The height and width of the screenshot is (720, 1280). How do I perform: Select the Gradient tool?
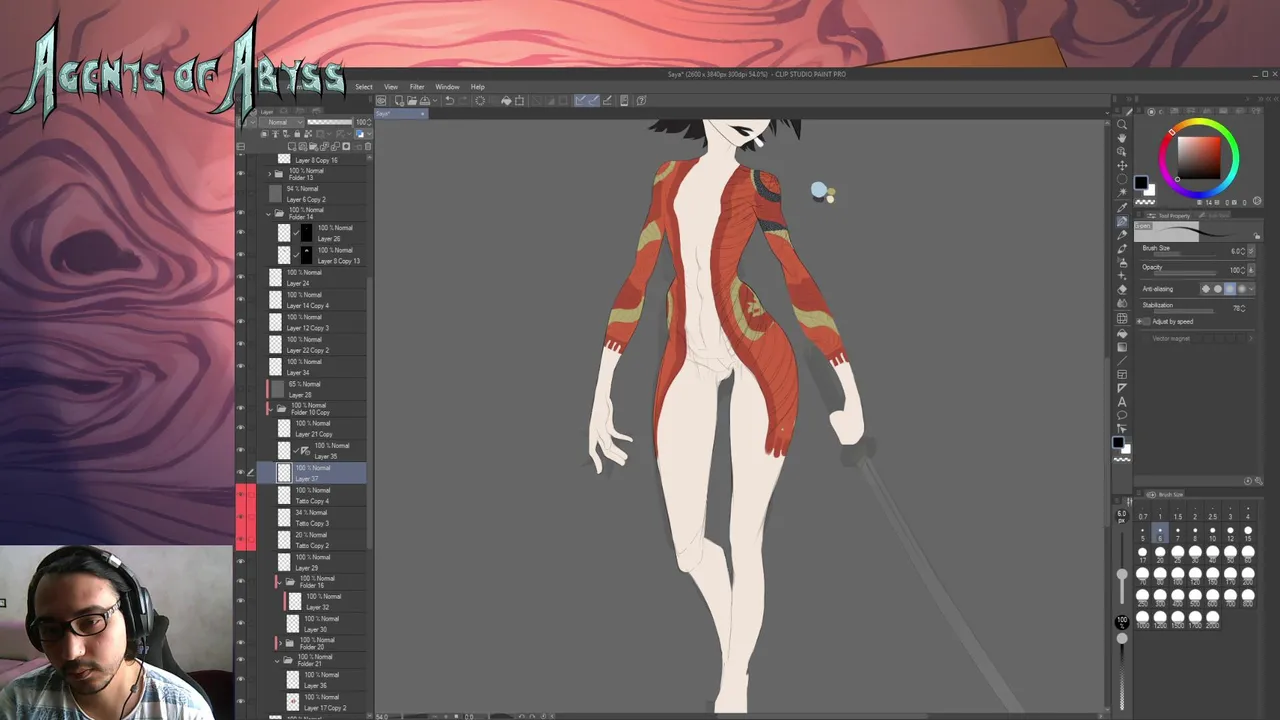(x=1122, y=347)
